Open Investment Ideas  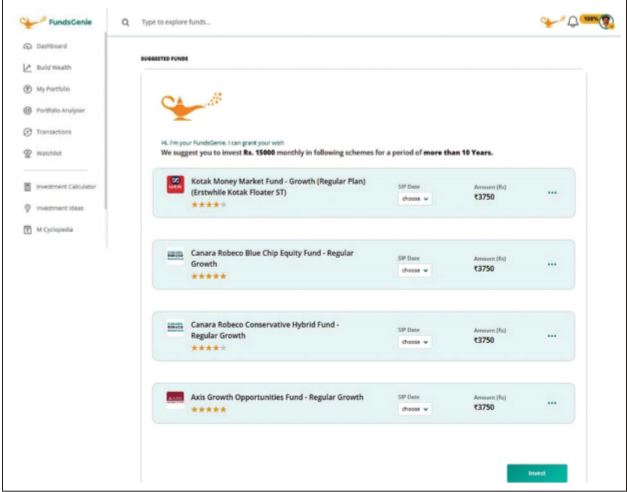pyautogui.click(x=60, y=208)
